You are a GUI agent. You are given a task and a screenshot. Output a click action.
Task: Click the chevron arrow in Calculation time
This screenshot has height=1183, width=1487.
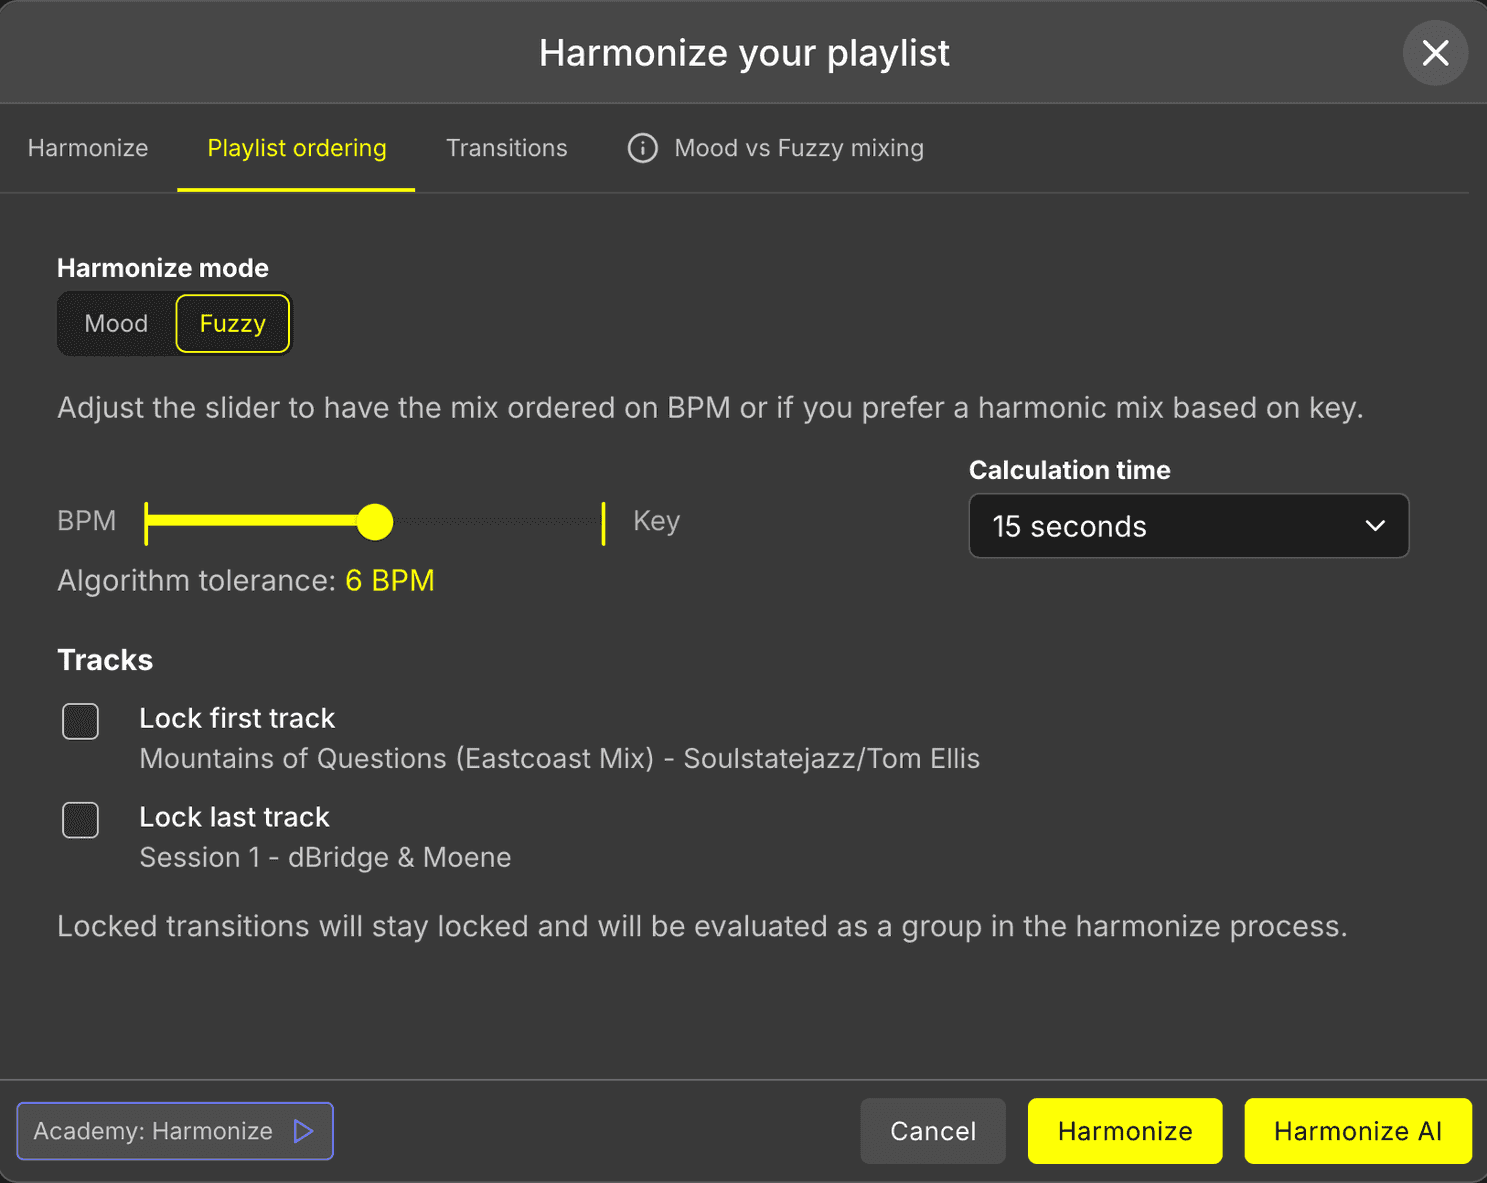coord(1375,526)
